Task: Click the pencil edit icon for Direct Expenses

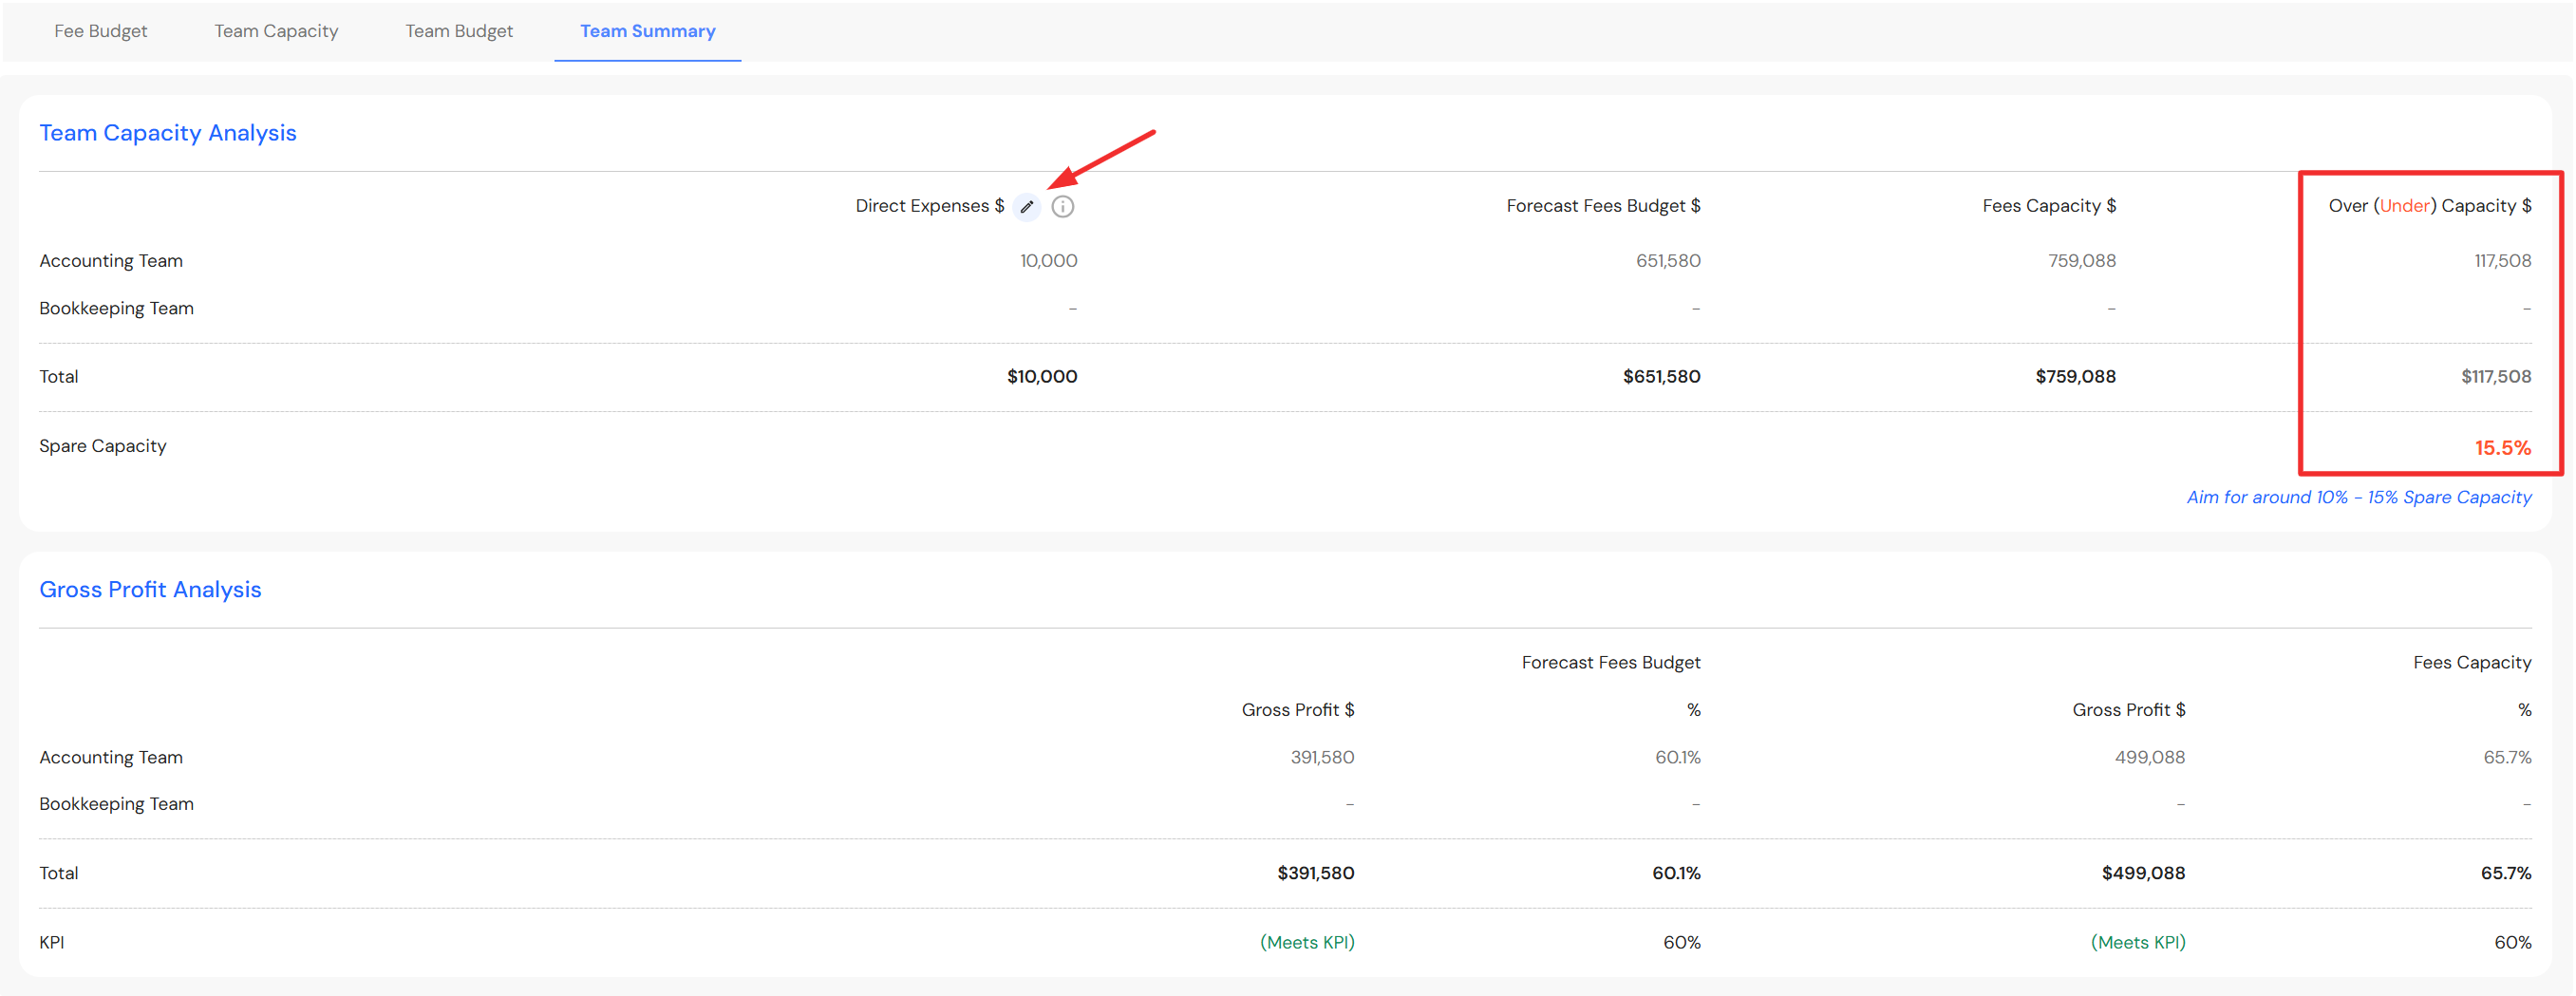Action: point(1026,207)
